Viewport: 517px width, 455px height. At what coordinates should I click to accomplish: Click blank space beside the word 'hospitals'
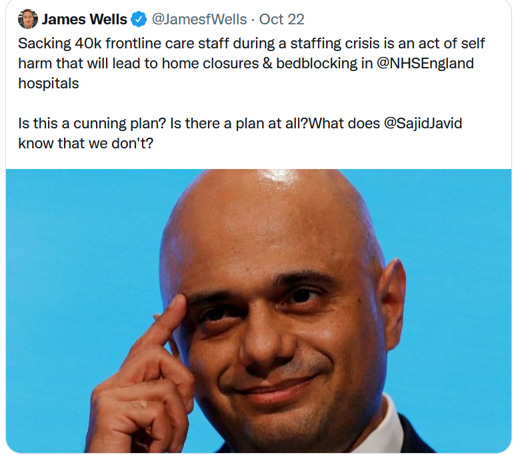click(x=267, y=83)
